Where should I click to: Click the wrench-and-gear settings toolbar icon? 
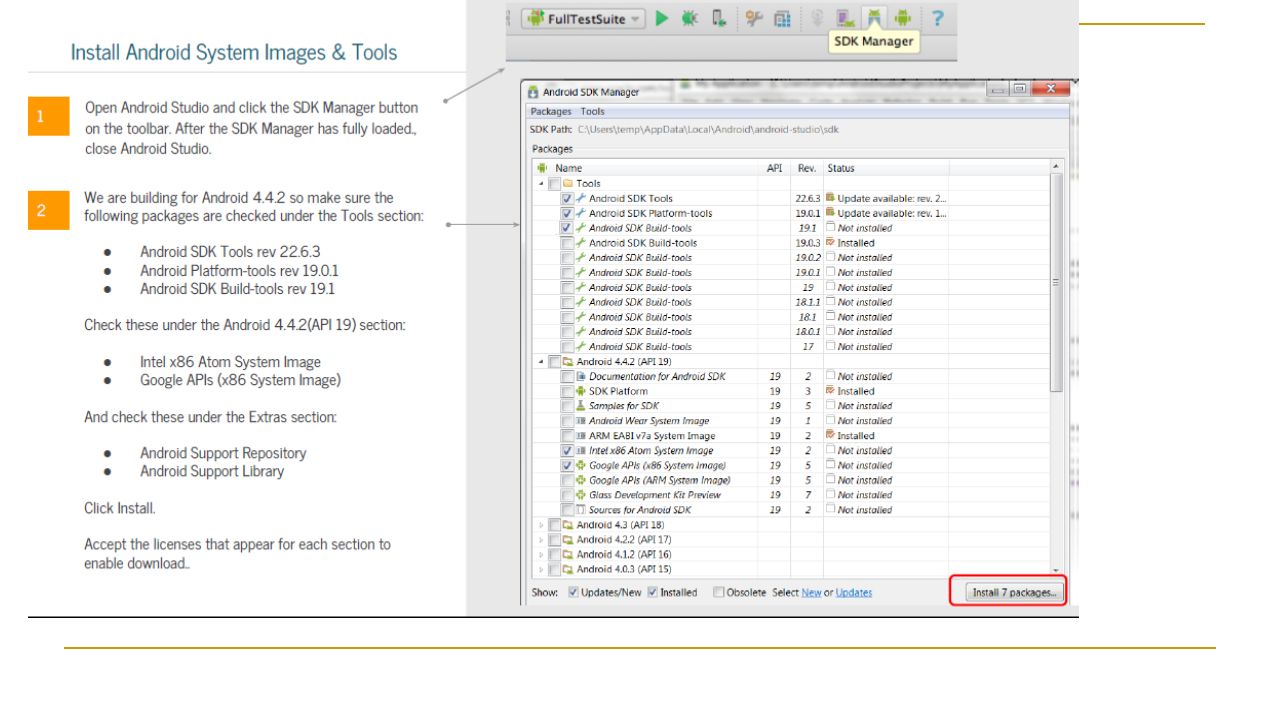(x=756, y=18)
